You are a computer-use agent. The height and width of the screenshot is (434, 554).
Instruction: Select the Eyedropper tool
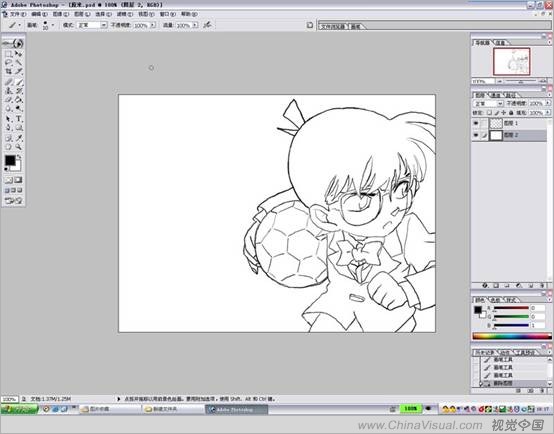tap(18, 138)
